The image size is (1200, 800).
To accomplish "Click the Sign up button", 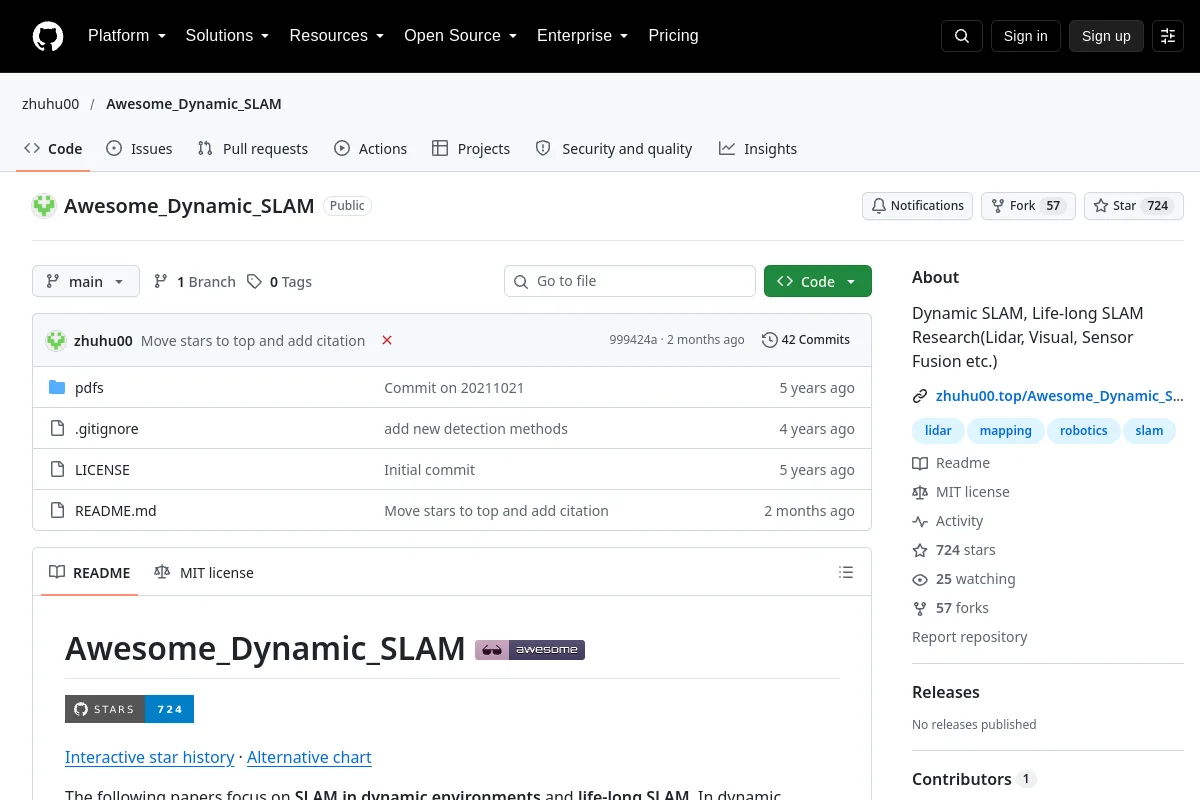I will coord(1106,36).
